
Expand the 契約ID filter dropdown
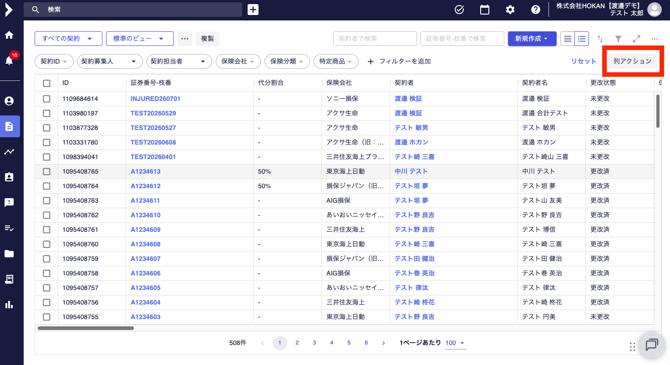tap(54, 62)
